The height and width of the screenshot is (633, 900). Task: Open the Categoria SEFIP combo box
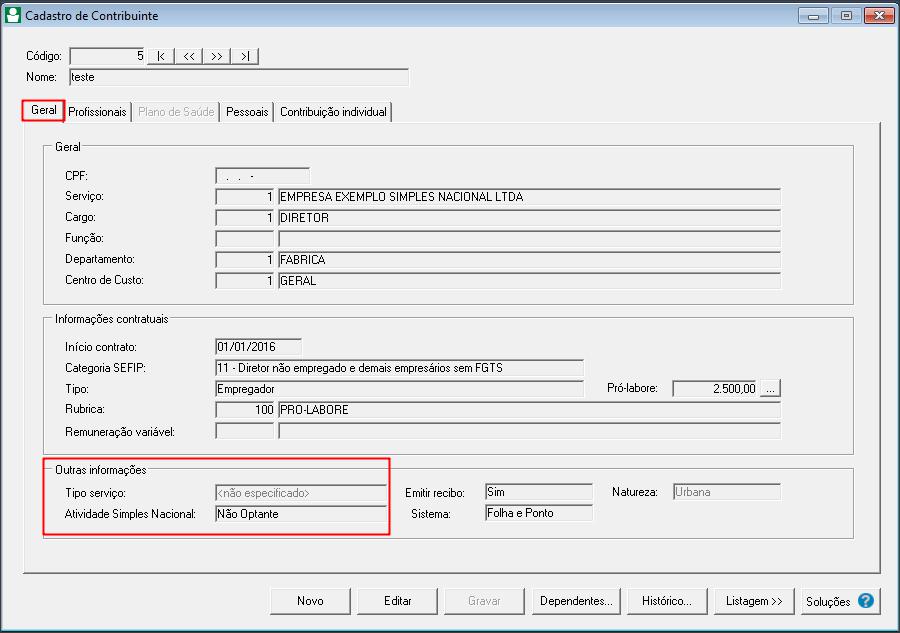399,368
